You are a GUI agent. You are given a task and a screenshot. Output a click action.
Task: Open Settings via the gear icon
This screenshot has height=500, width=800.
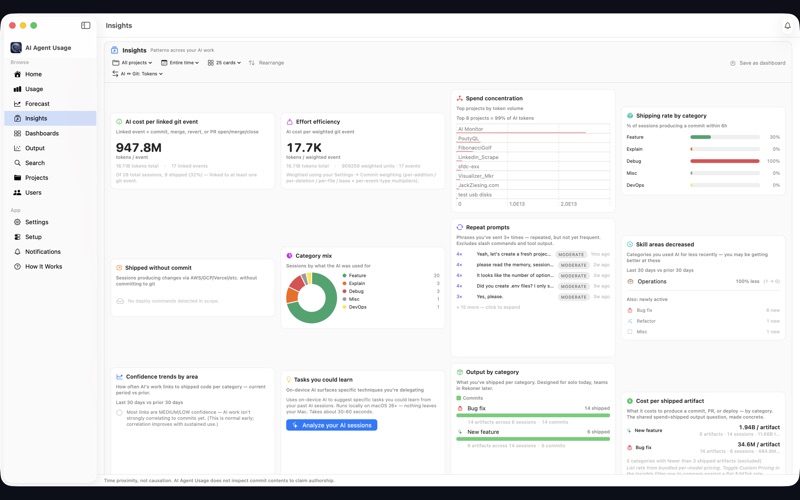(17, 222)
